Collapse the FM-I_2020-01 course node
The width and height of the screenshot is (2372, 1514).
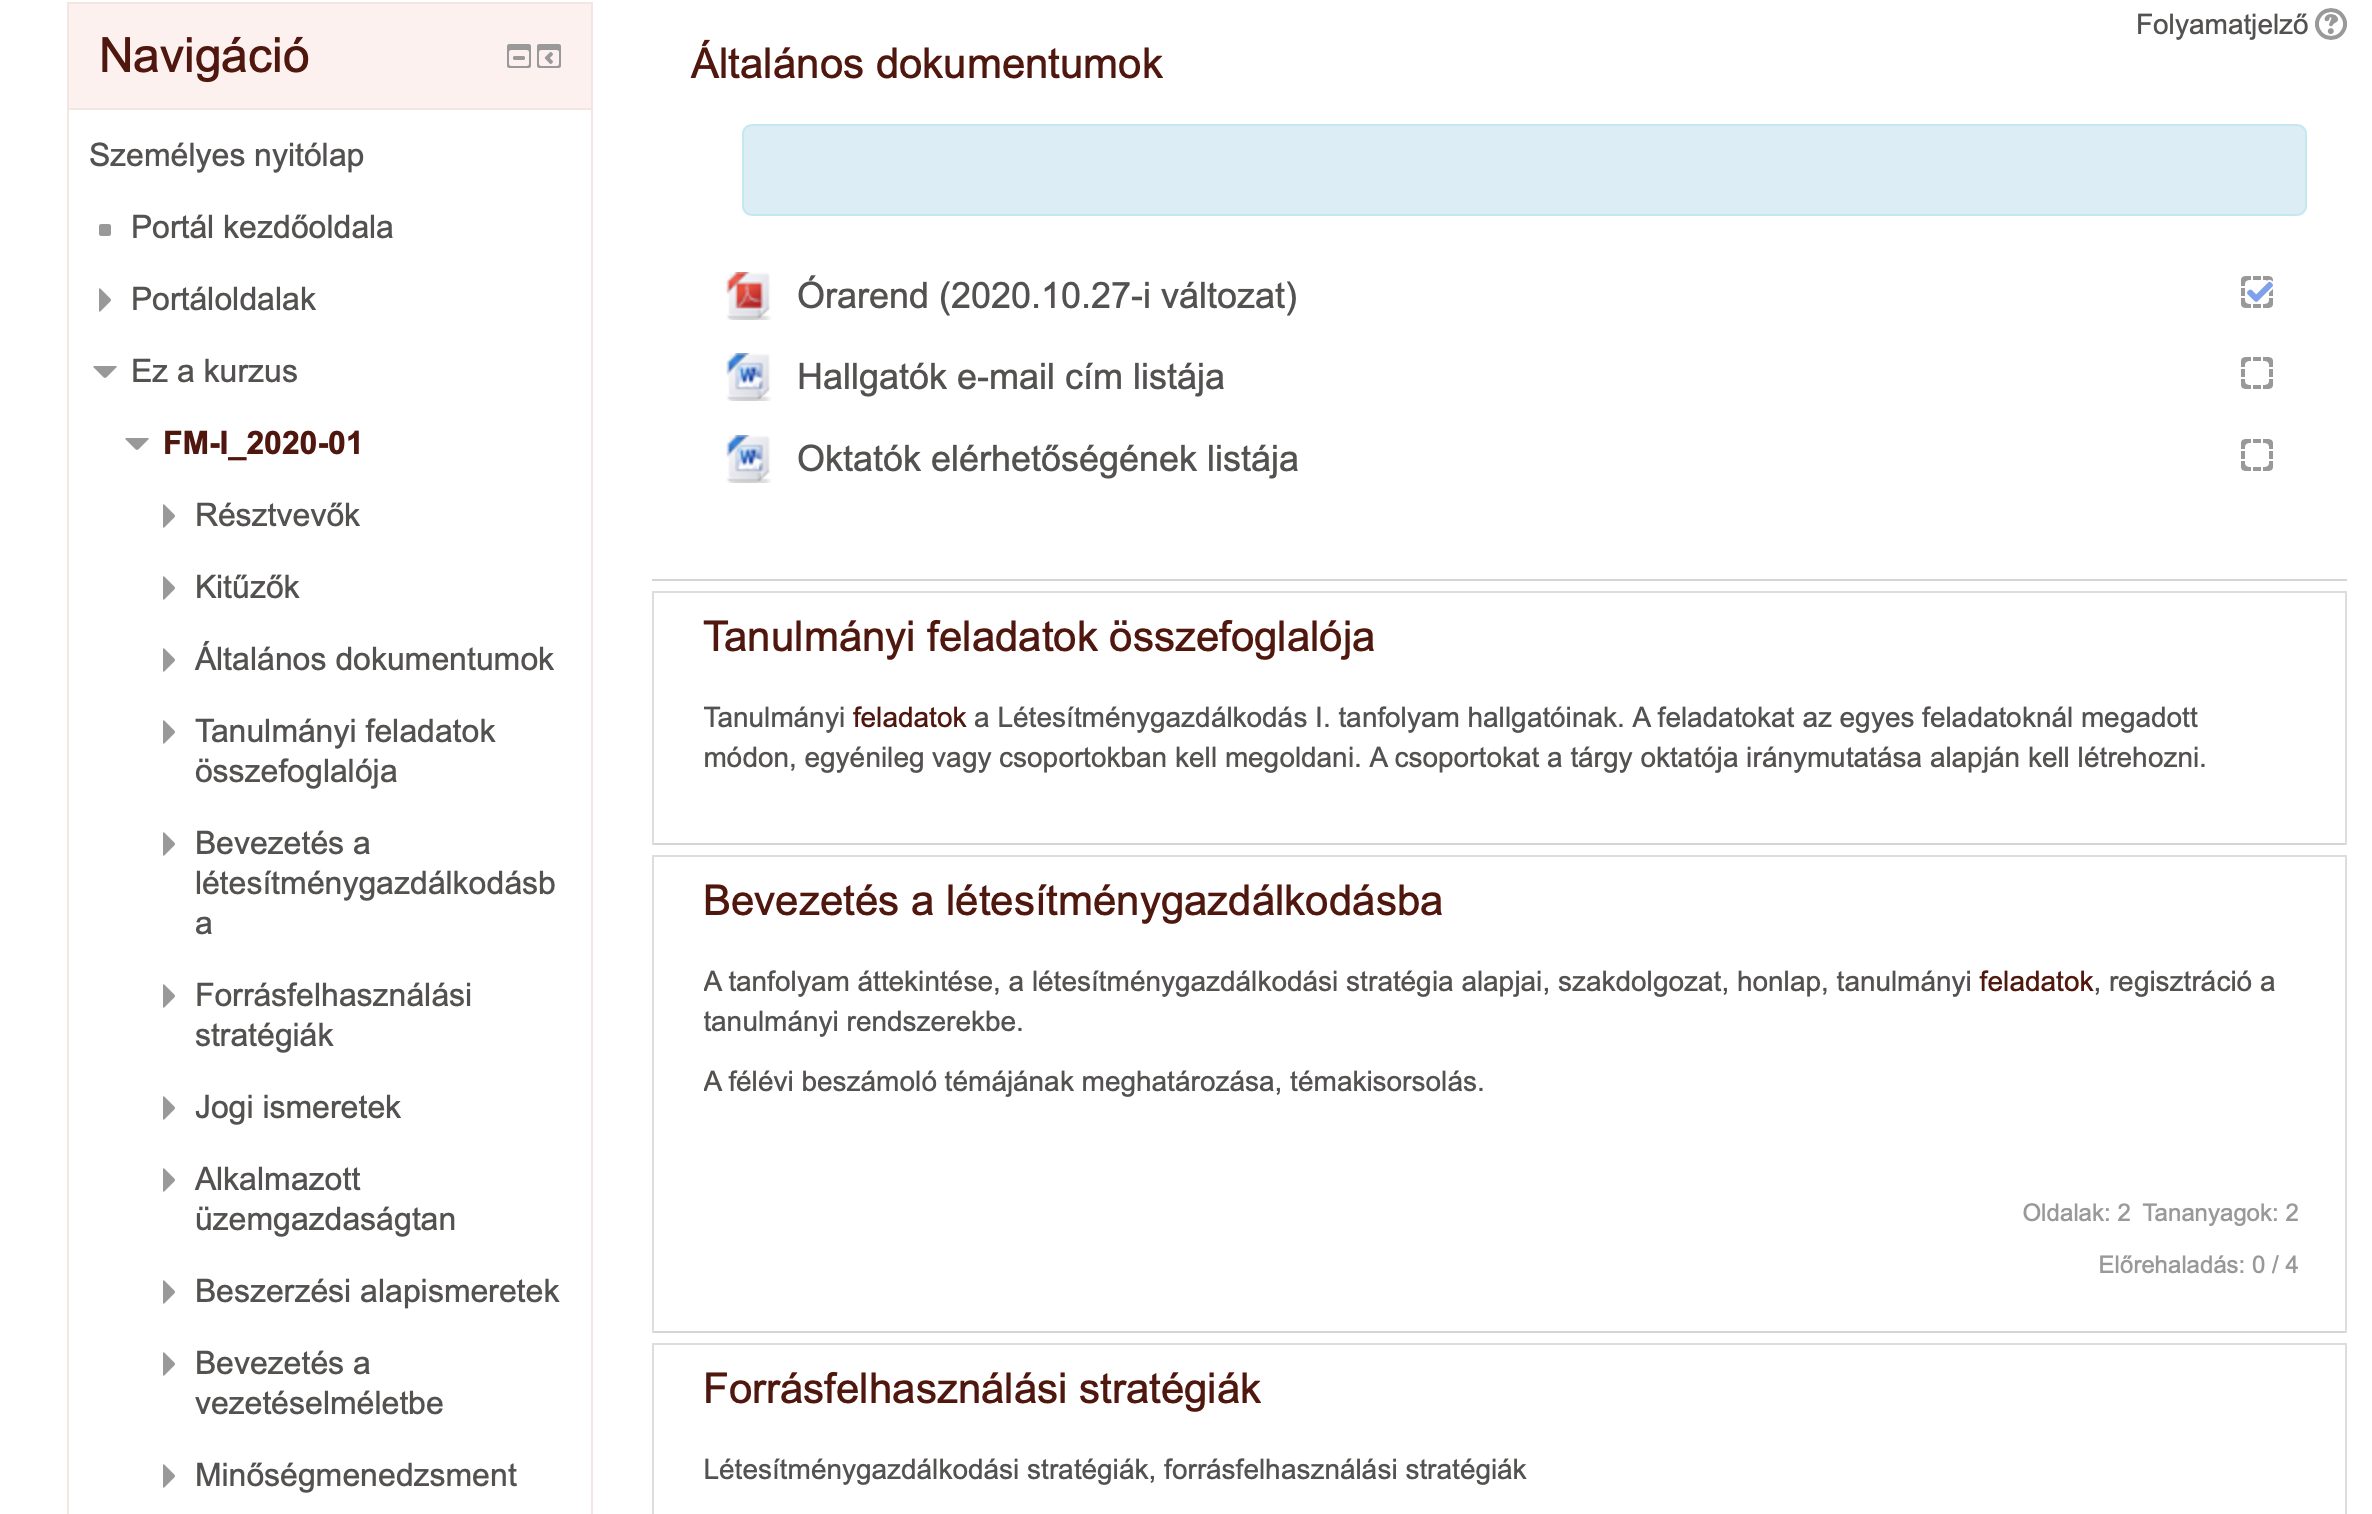point(137,444)
